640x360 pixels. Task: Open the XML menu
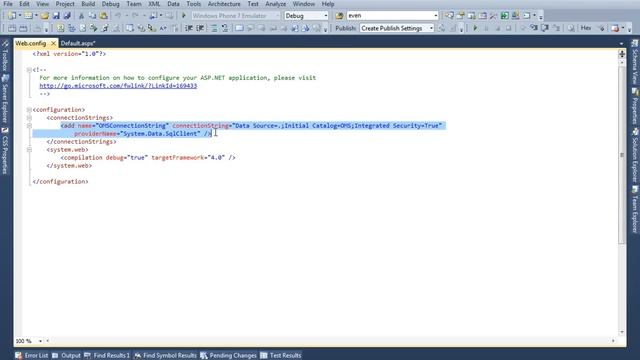click(x=154, y=4)
